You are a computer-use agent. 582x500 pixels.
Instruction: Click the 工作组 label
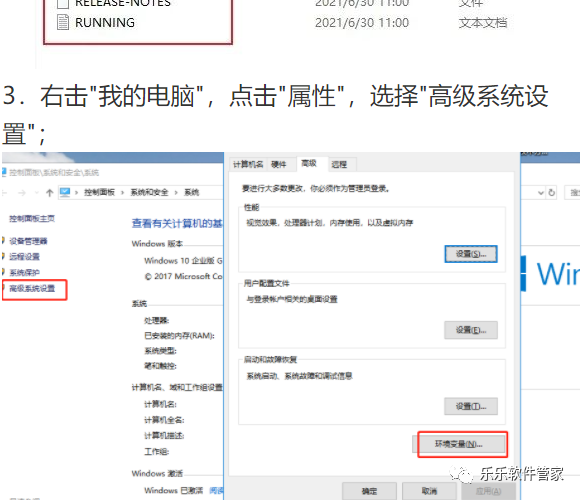coord(157,451)
